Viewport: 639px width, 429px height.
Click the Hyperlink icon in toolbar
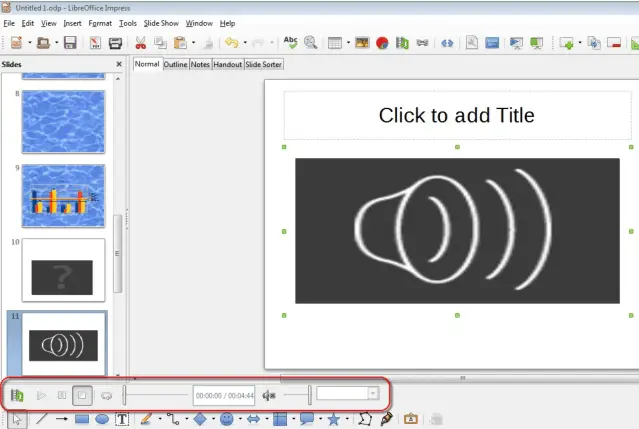(447, 43)
